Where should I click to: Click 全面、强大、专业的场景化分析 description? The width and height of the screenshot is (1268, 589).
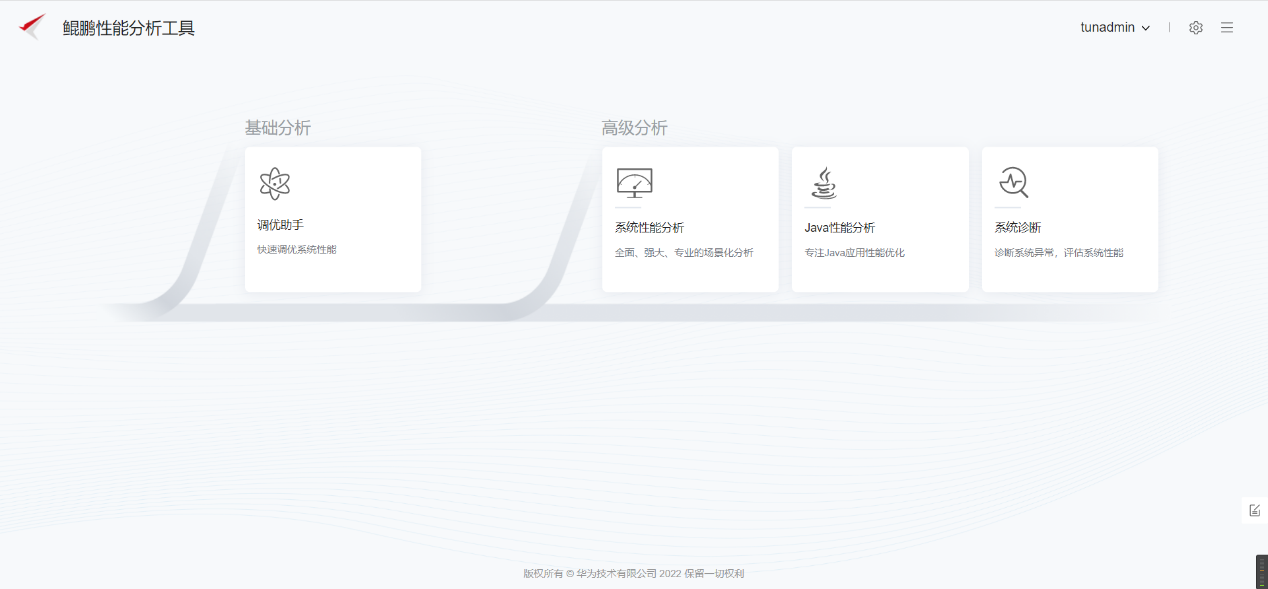click(684, 253)
